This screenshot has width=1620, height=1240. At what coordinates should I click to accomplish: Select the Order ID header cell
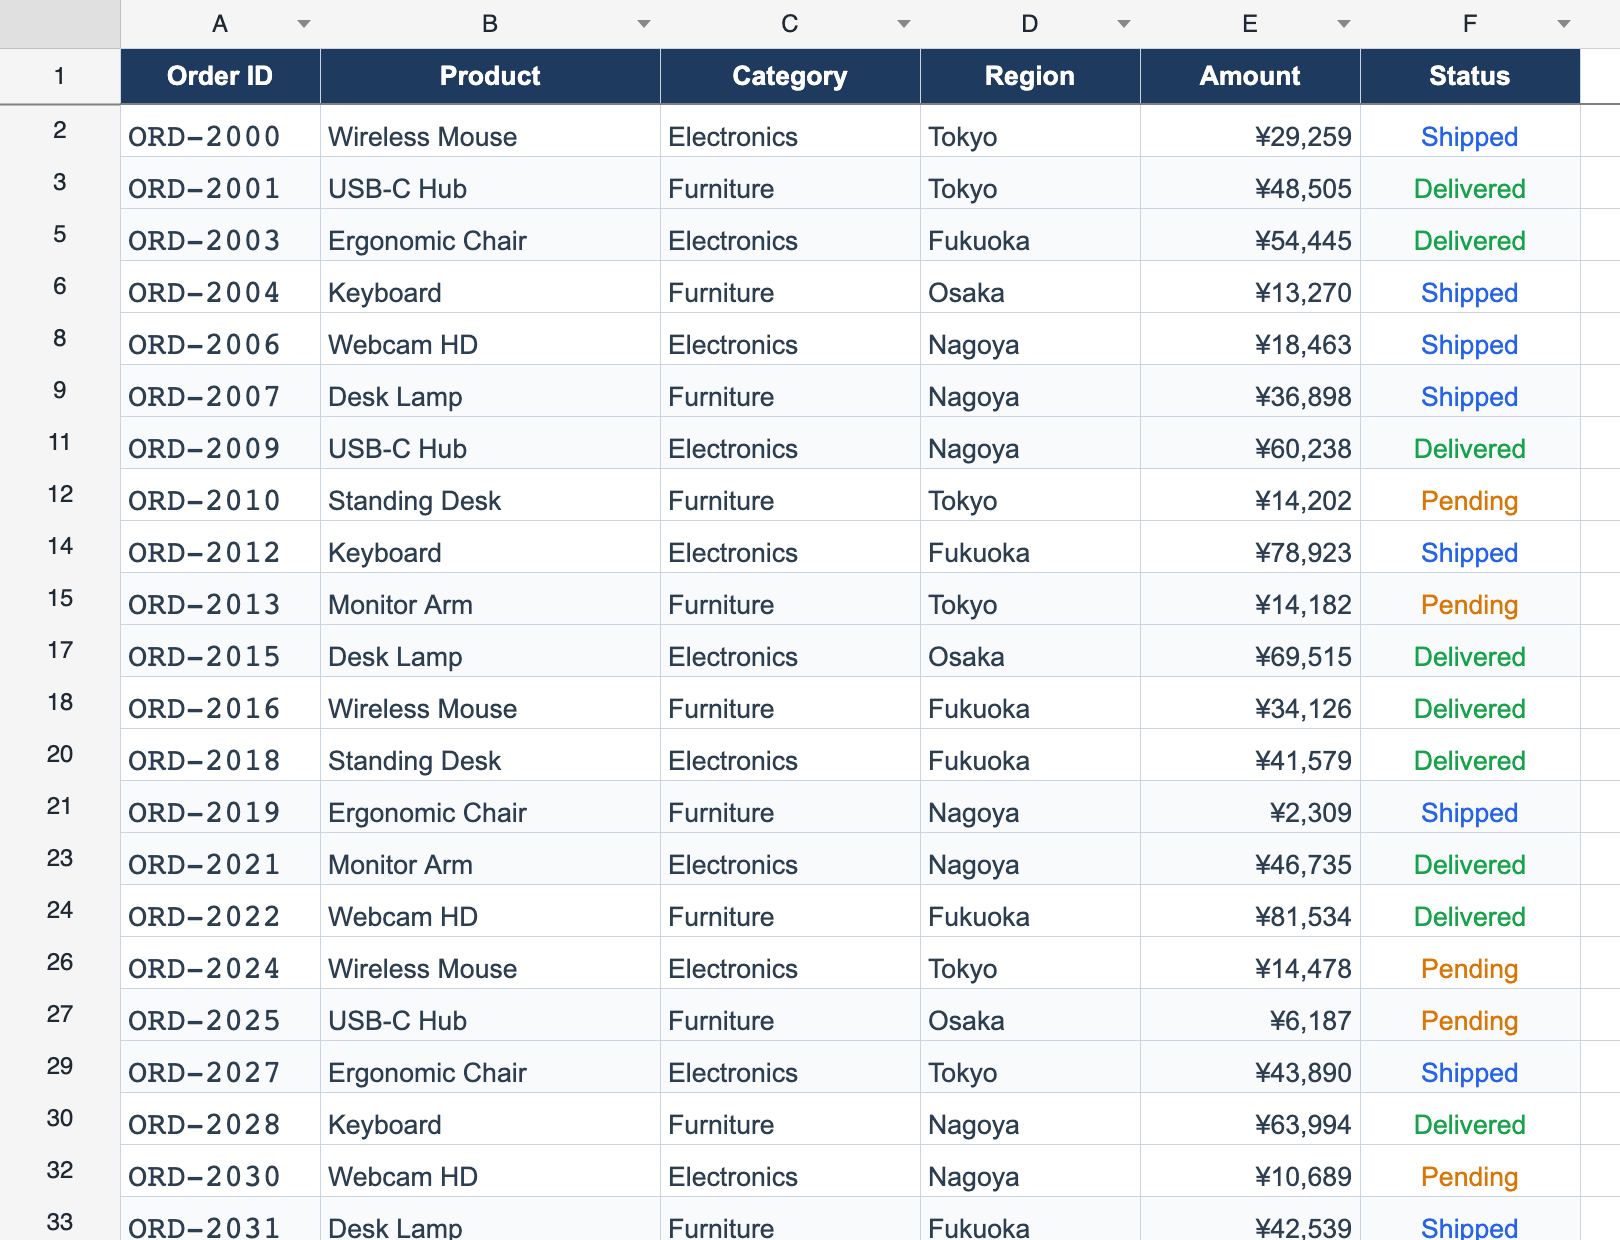(220, 76)
